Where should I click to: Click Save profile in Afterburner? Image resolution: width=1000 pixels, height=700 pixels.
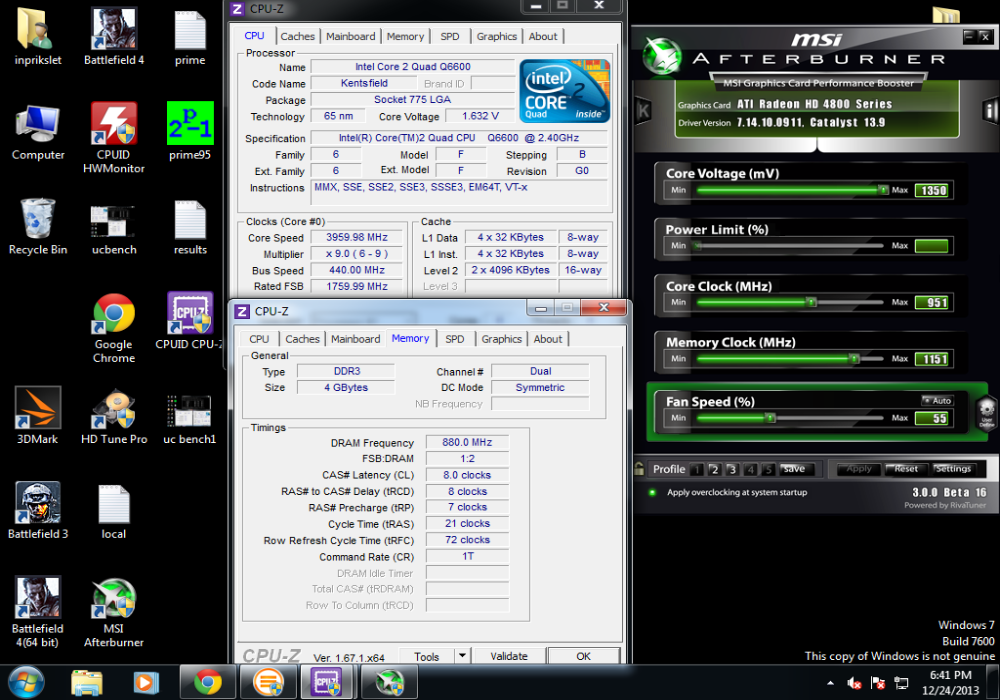[794, 469]
